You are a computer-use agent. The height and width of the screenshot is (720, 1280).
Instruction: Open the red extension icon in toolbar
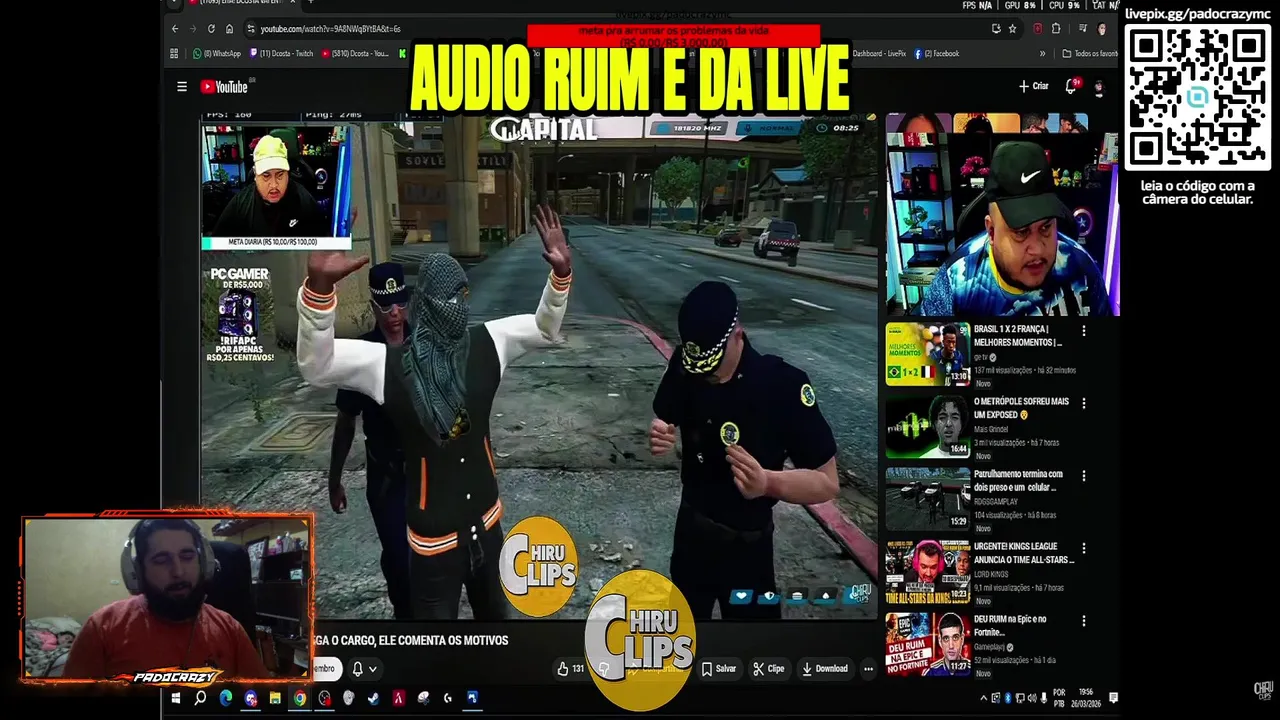(1038, 29)
